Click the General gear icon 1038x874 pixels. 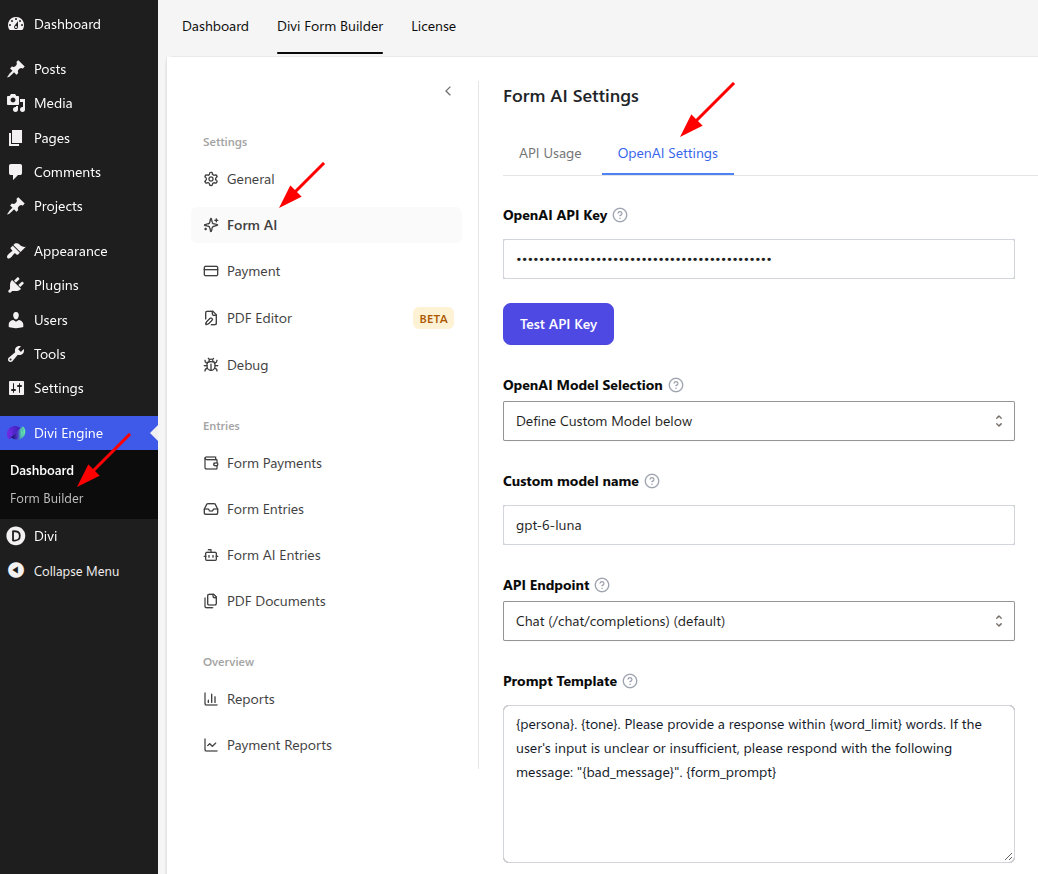coord(211,179)
